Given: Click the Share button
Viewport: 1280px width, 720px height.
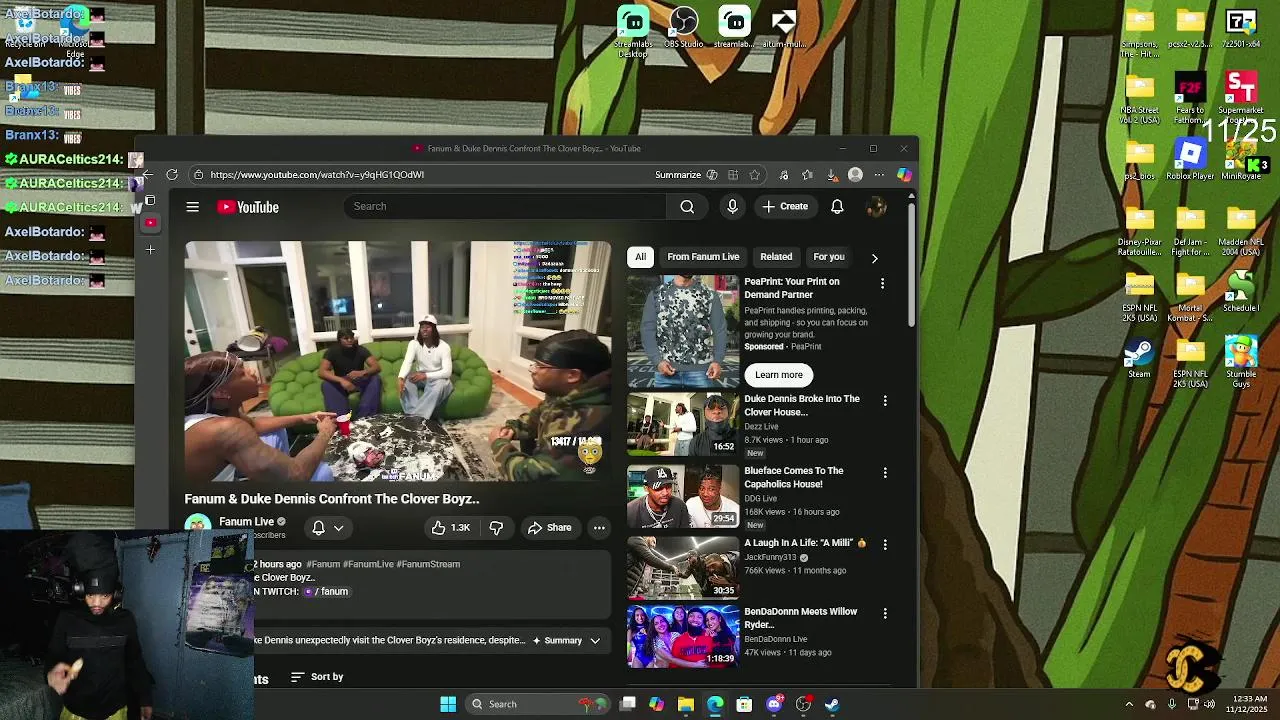Looking at the screenshot, I should point(549,527).
